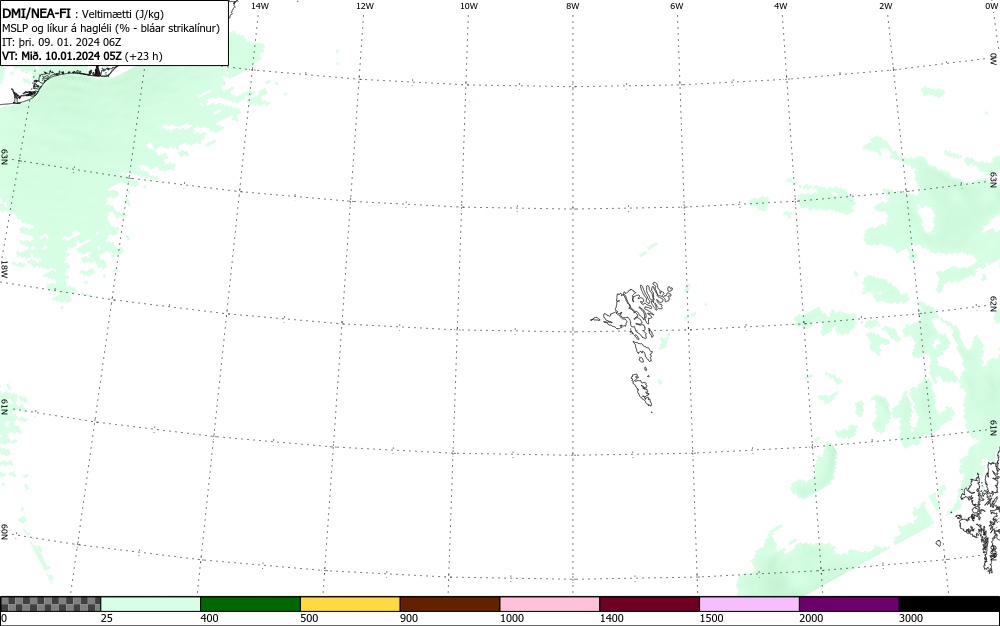Click the IT: þri. 09. 01. 2024 06Z line

[61, 42]
